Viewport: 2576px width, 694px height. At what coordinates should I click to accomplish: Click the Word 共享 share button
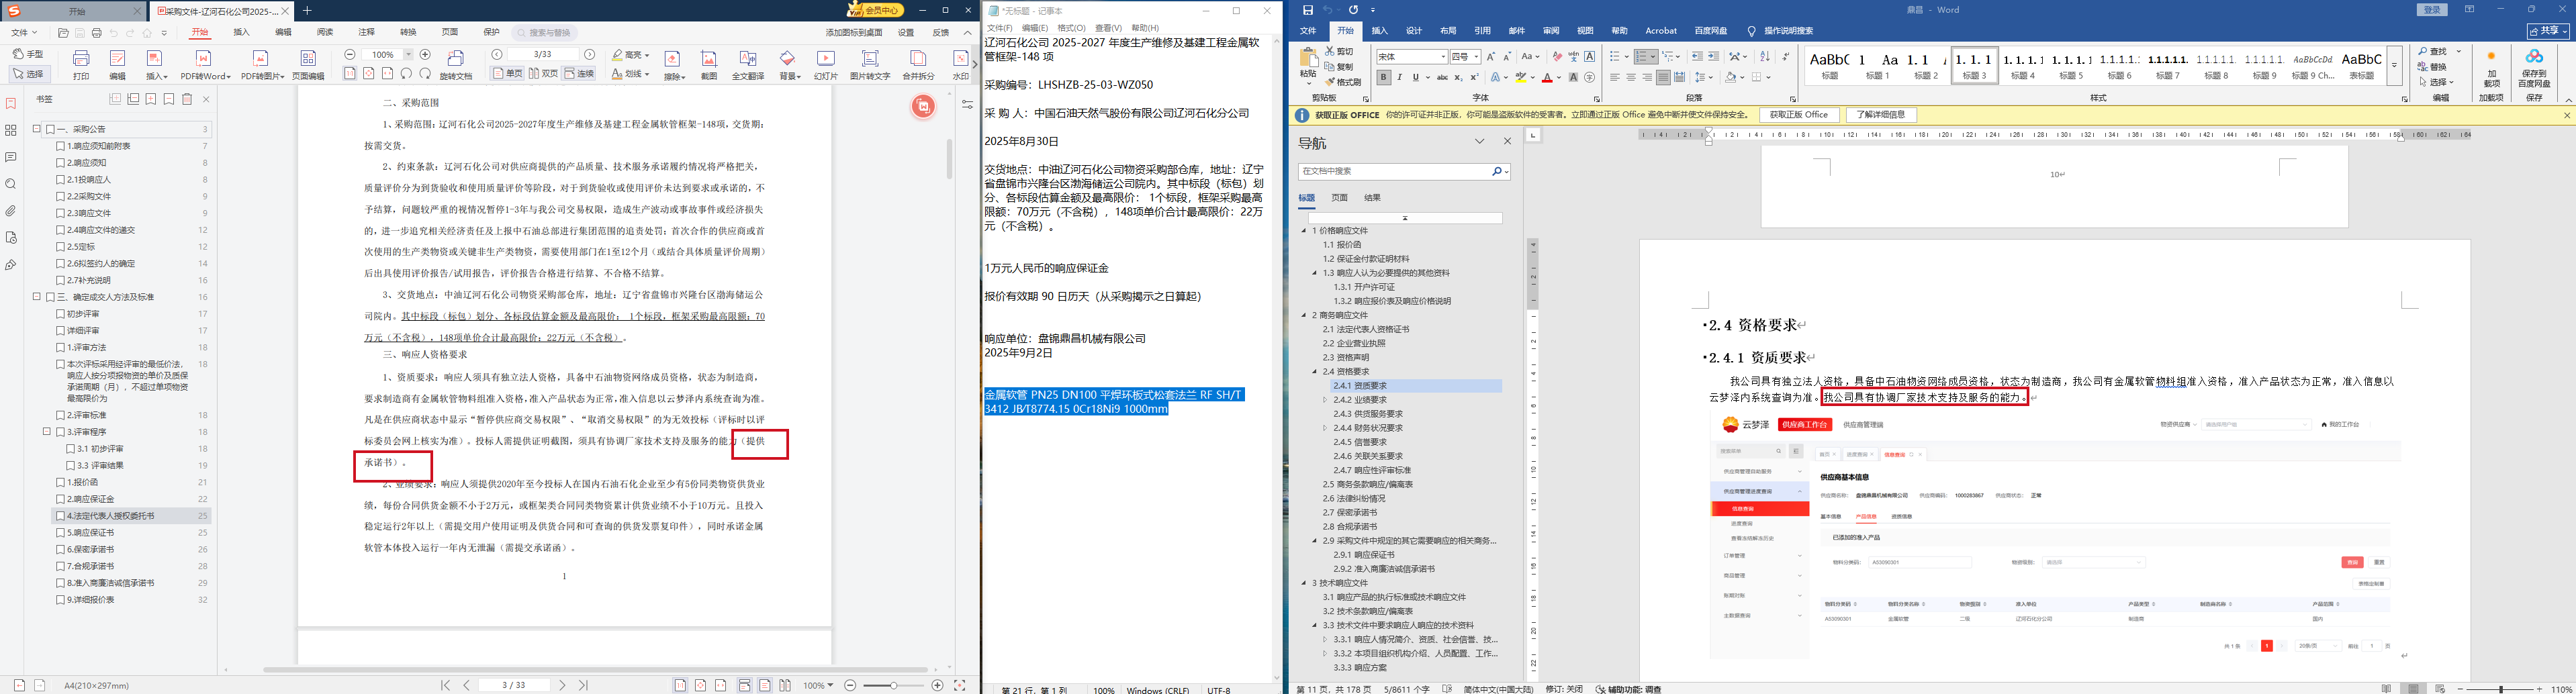[x=2549, y=31]
